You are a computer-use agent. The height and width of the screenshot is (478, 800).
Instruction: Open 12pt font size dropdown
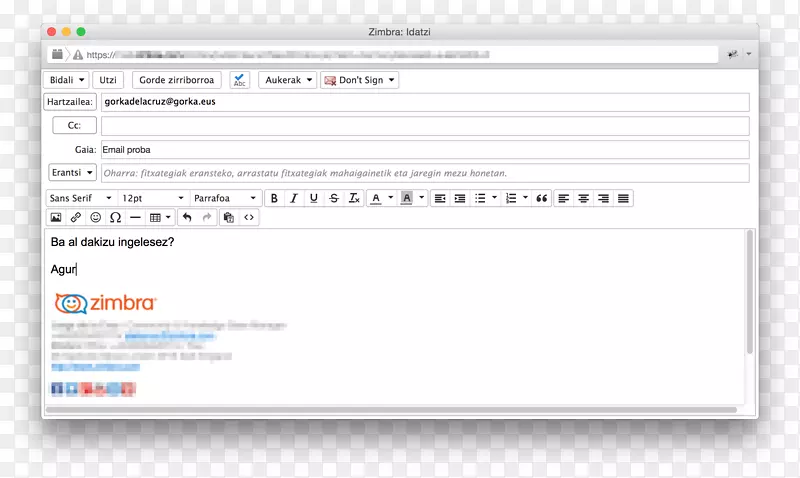pyautogui.click(x=153, y=198)
